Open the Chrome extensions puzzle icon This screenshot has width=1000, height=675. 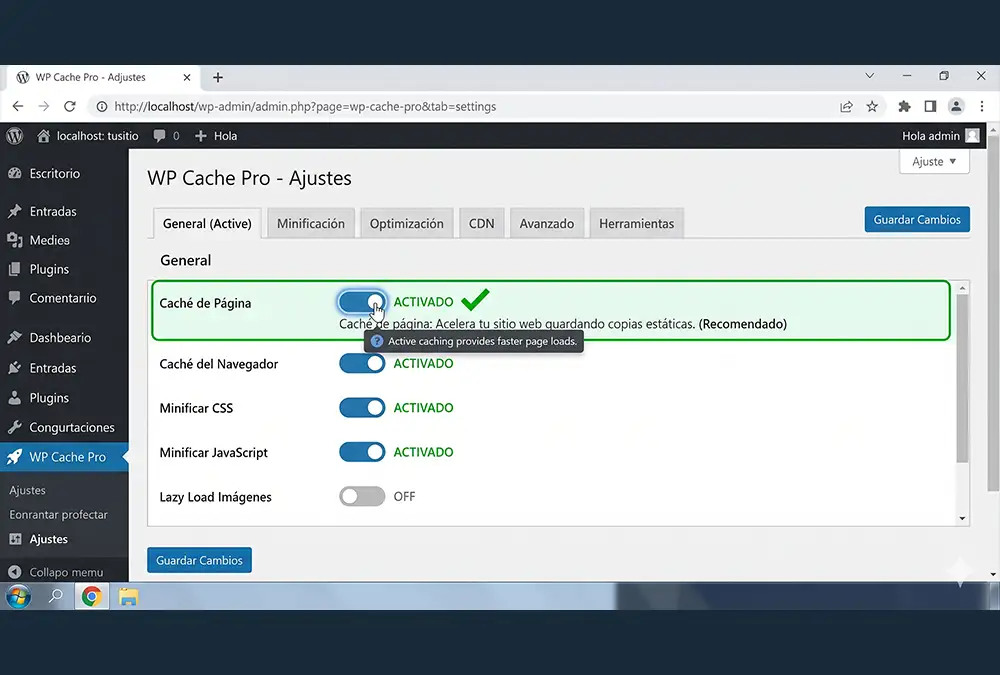(904, 107)
